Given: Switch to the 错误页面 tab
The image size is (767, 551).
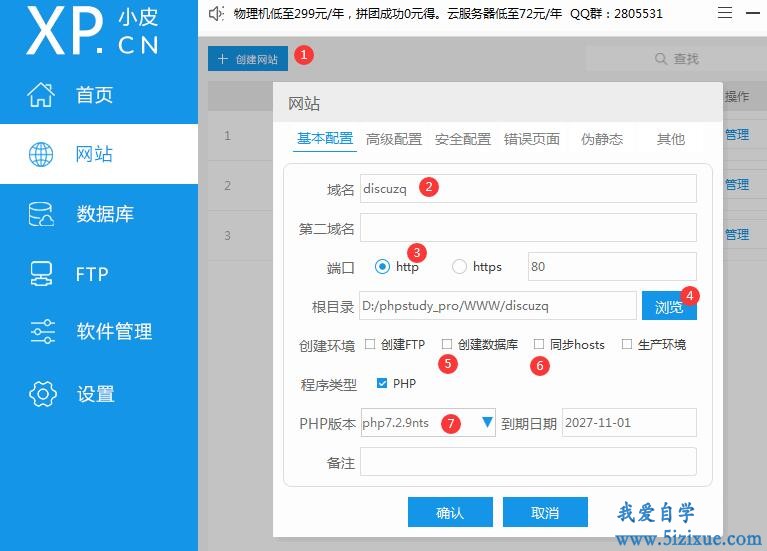Looking at the screenshot, I should point(532,139).
